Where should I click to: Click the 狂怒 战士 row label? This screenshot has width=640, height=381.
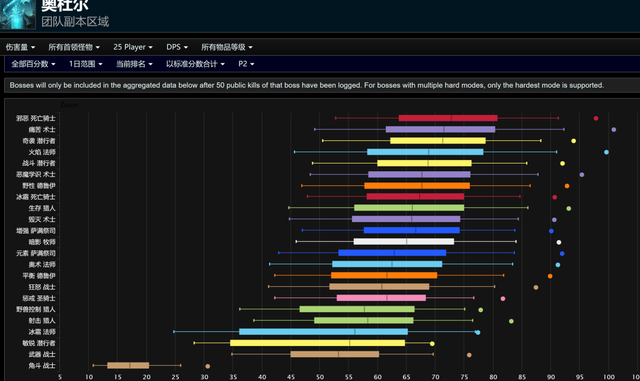pos(42,287)
